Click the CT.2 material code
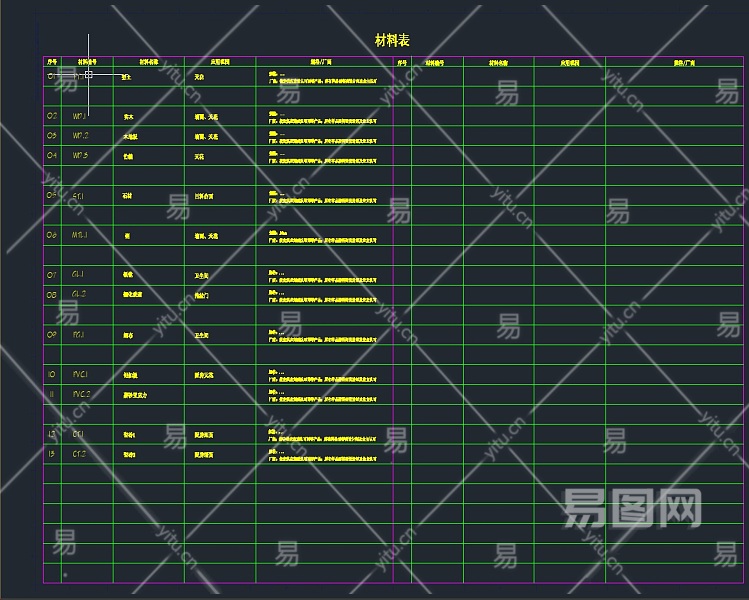 pos(79,454)
